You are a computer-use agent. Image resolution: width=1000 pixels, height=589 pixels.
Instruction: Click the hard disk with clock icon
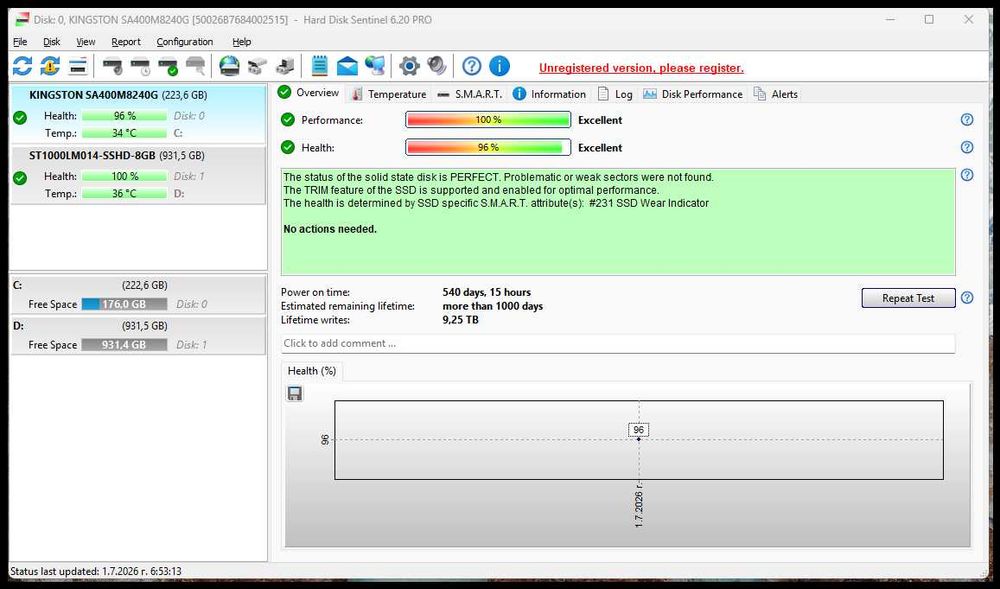coord(140,66)
